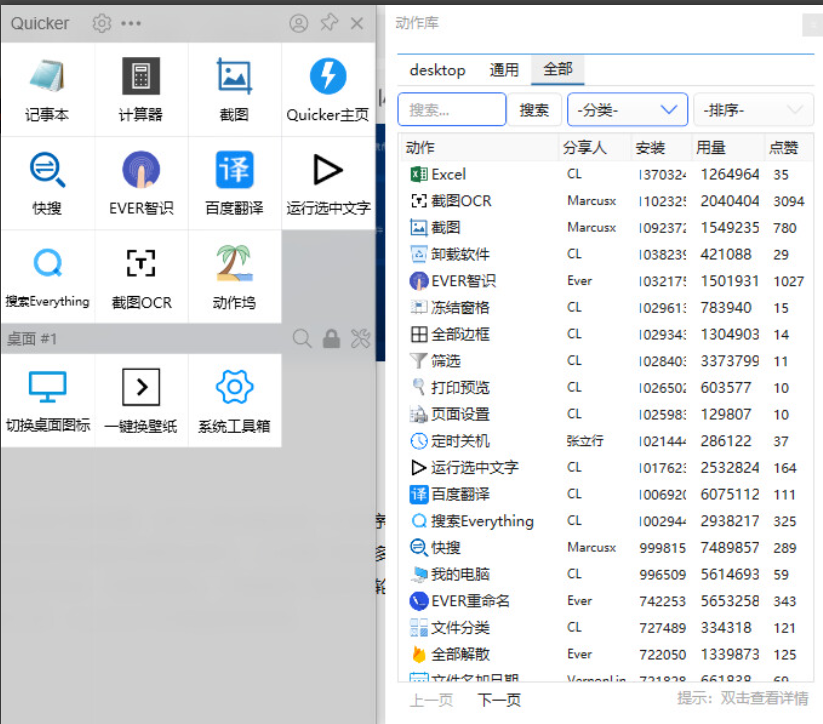Select 快搜 row in library list
This screenshot has width=823, height=724.
click(607, 548)
